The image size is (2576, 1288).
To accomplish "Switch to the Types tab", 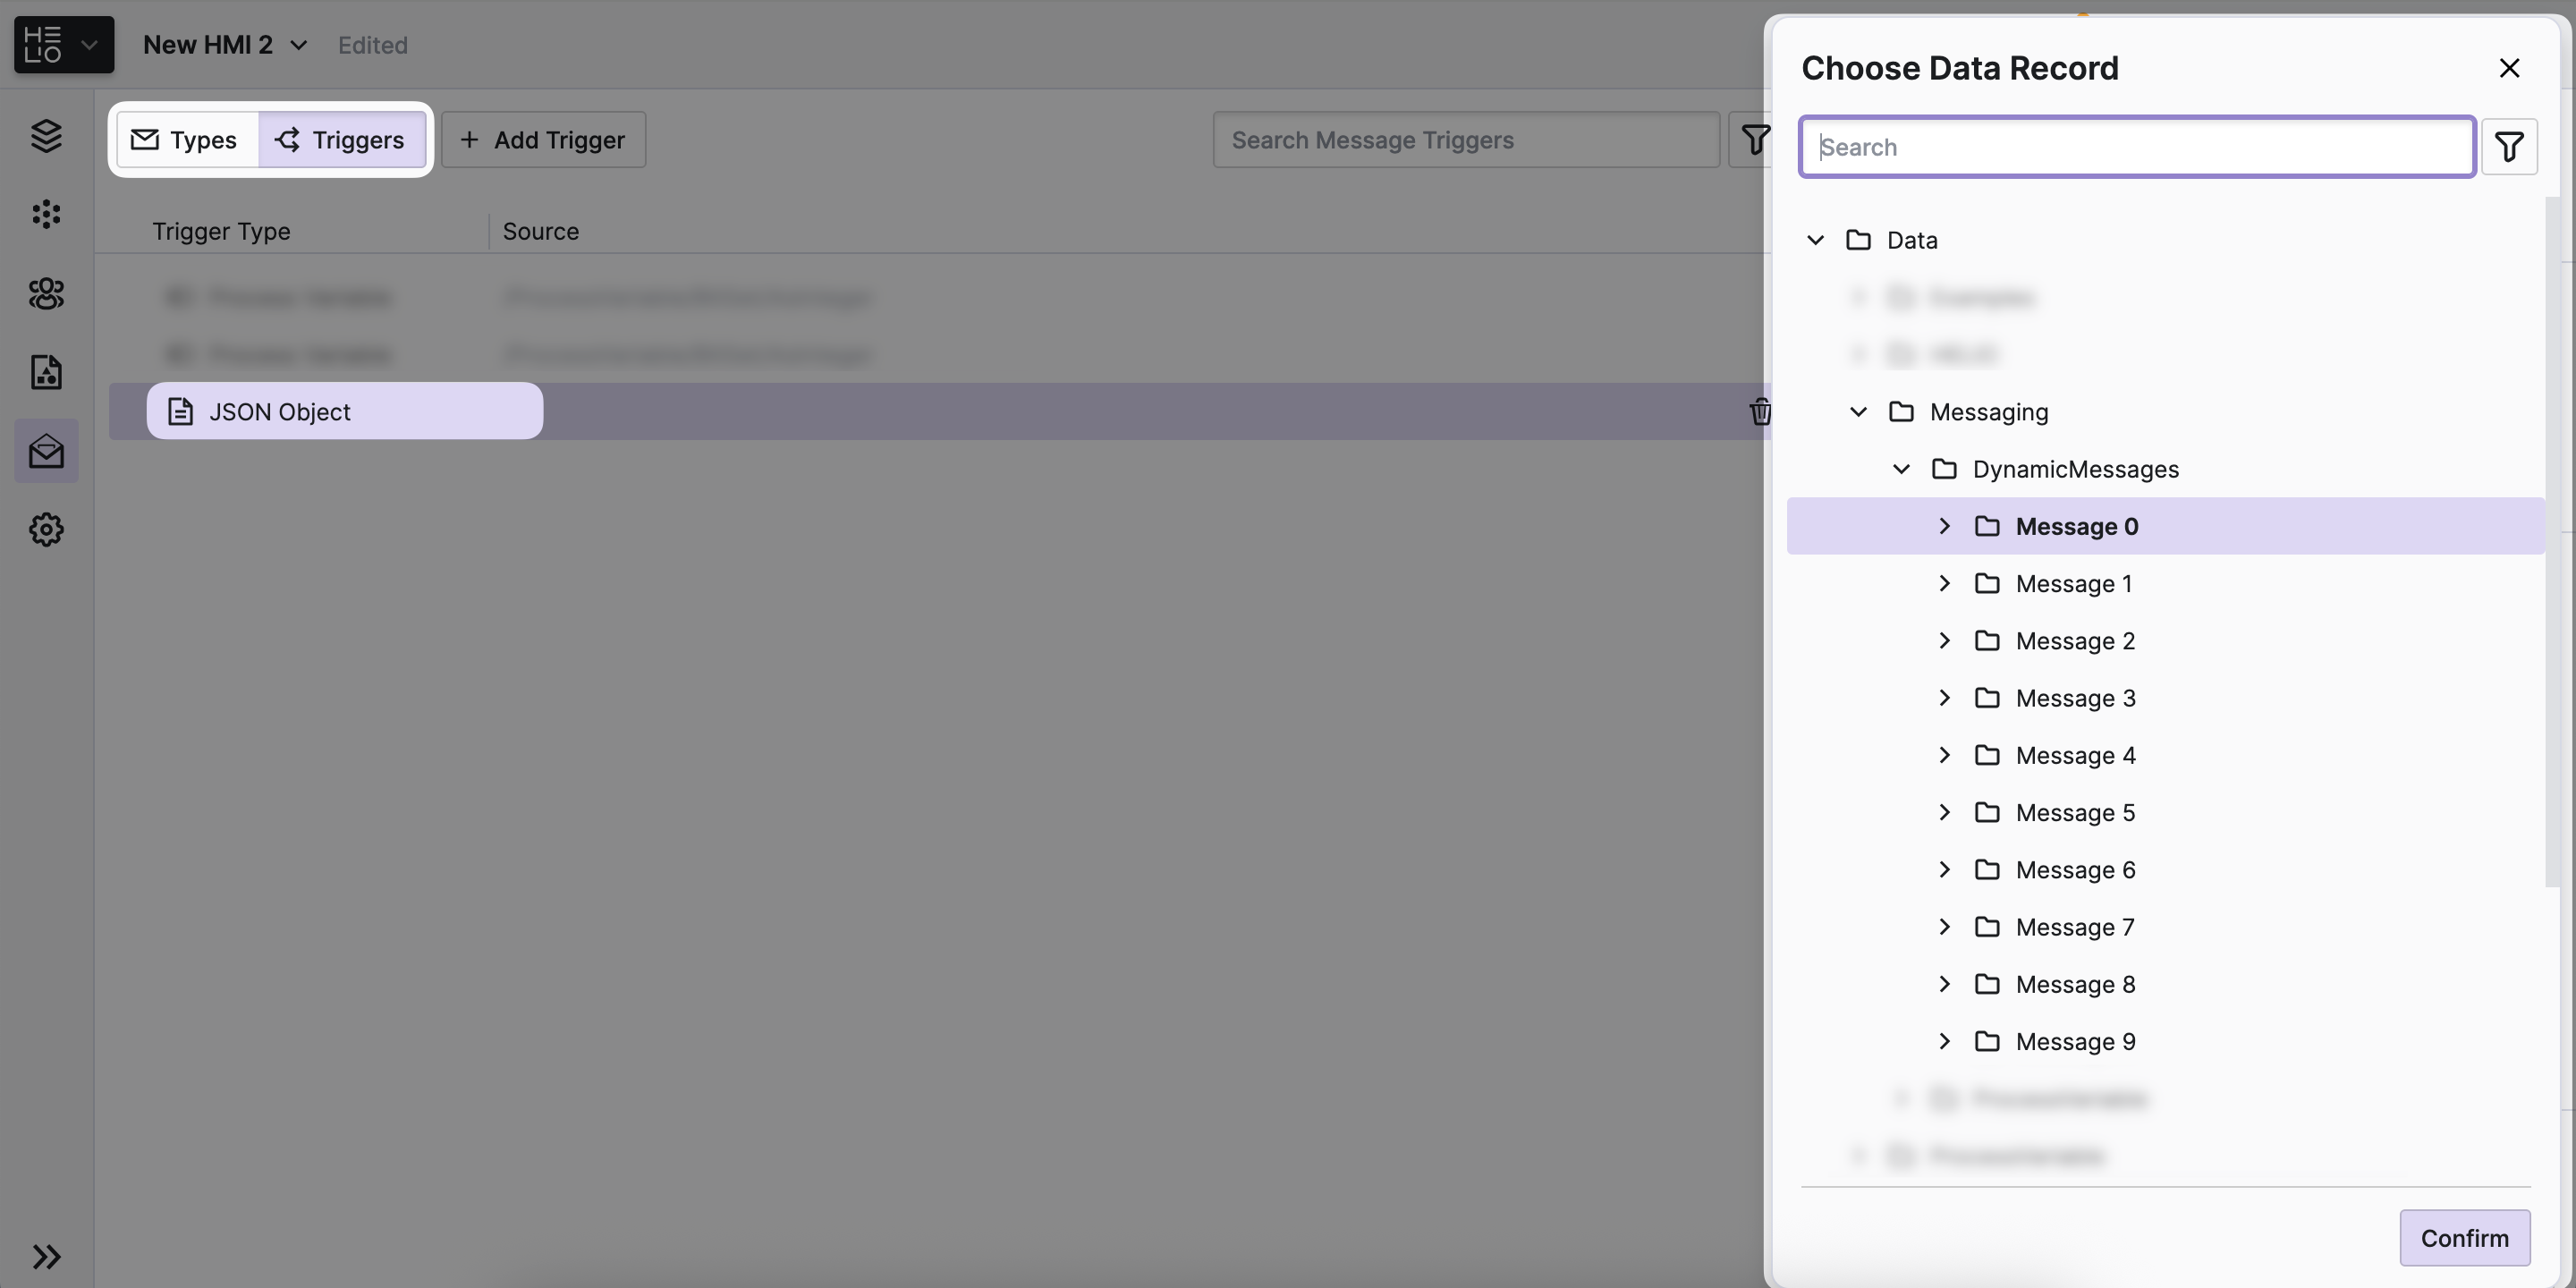I will [186, 140].
